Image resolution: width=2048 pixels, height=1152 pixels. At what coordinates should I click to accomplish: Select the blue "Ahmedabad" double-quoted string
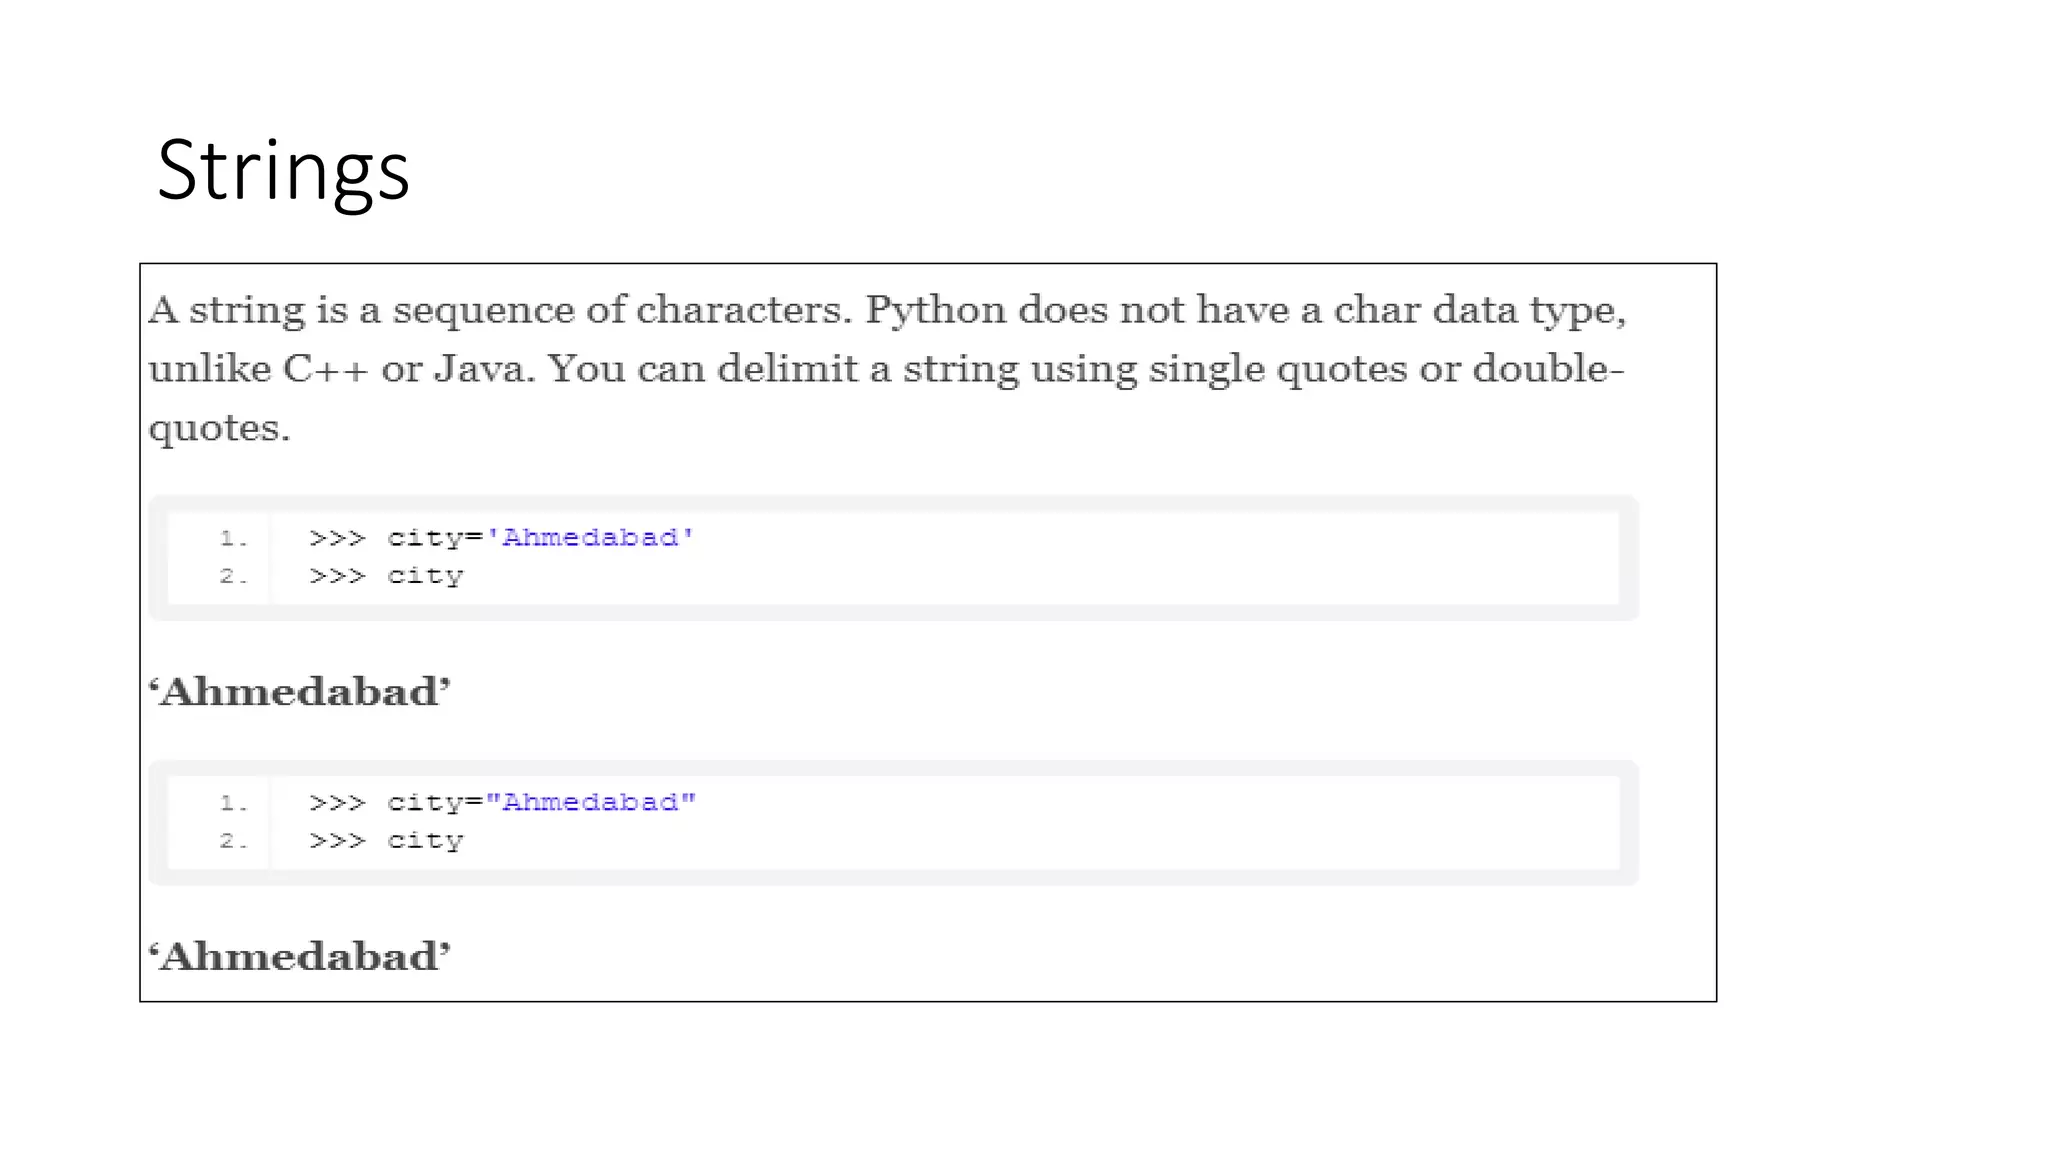[x=590, y=803]
